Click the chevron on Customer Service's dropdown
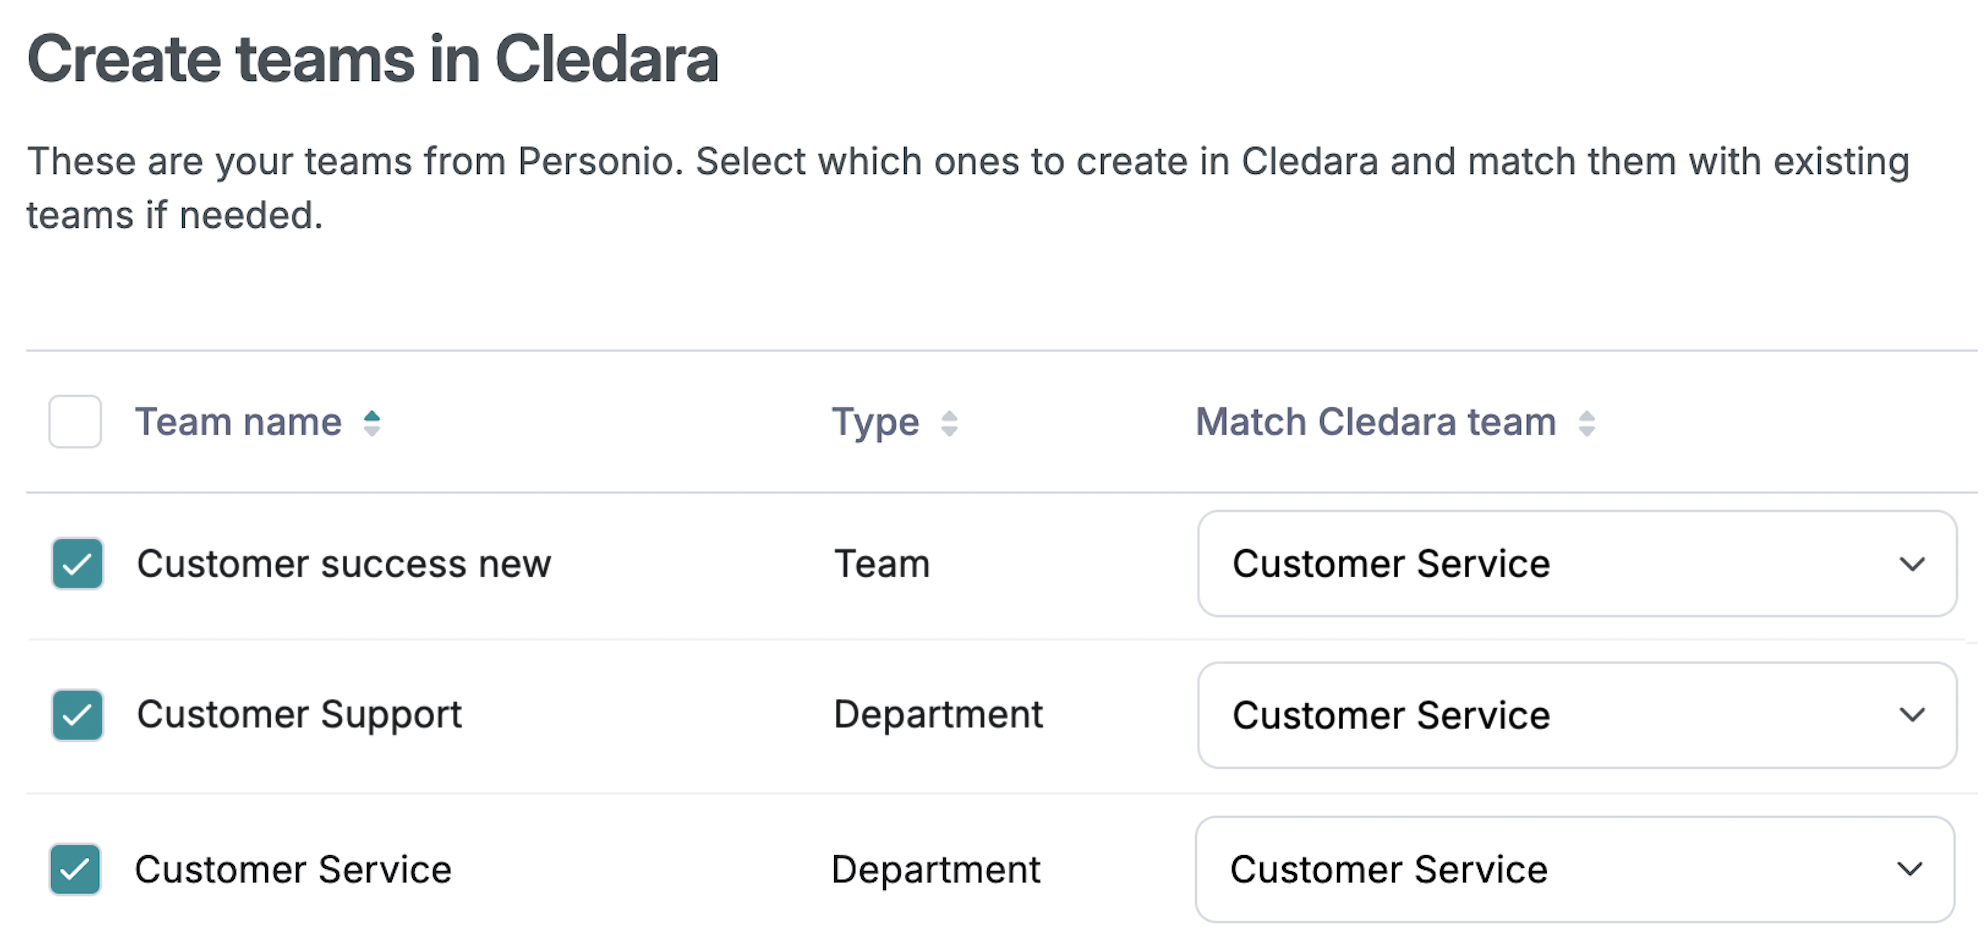The height and width of the screenshot is (942, 1988). (x=1912, y=870)
